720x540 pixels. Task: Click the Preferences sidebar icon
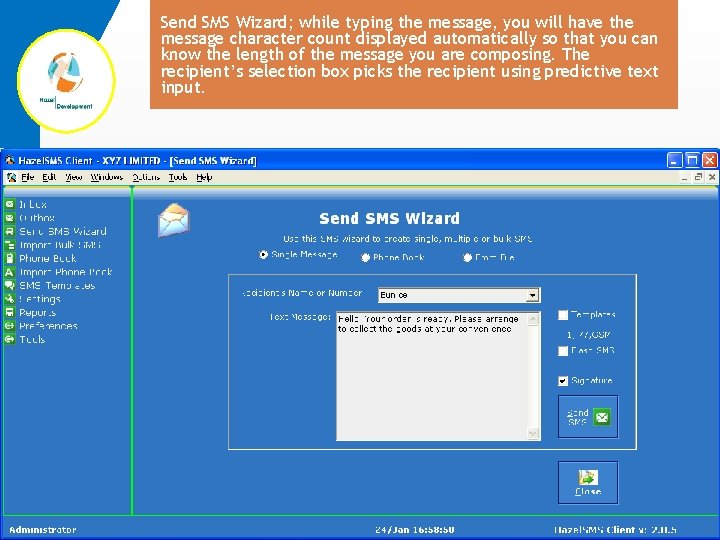click(9, 326)
